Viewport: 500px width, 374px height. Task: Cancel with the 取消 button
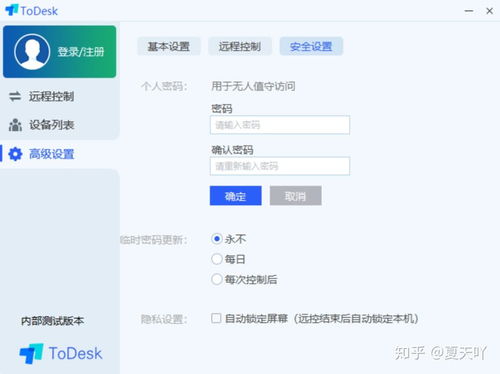point(296,196)
